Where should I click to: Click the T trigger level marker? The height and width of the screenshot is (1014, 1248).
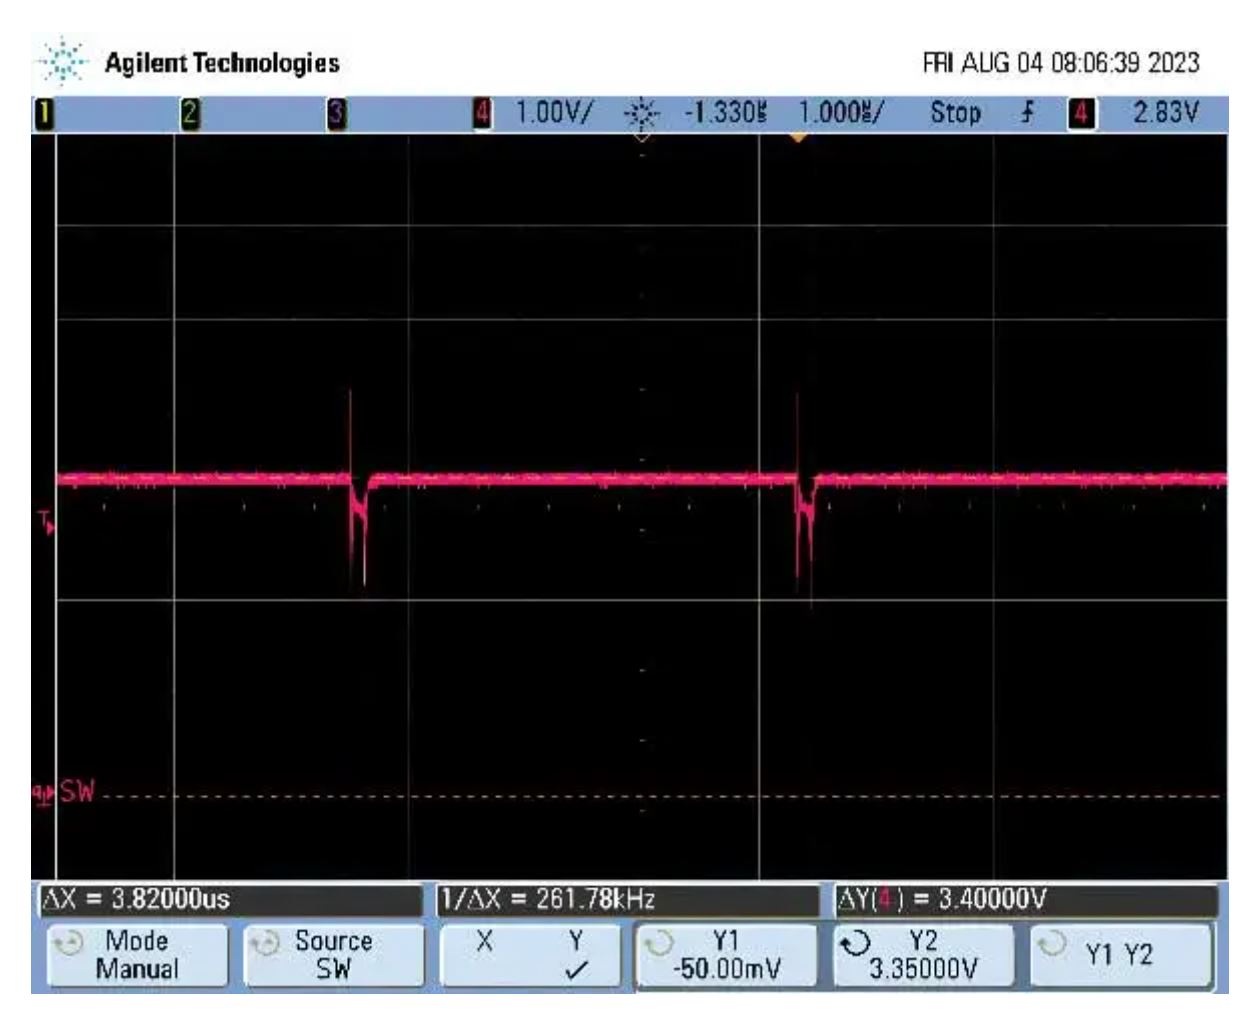click(46, 521)
